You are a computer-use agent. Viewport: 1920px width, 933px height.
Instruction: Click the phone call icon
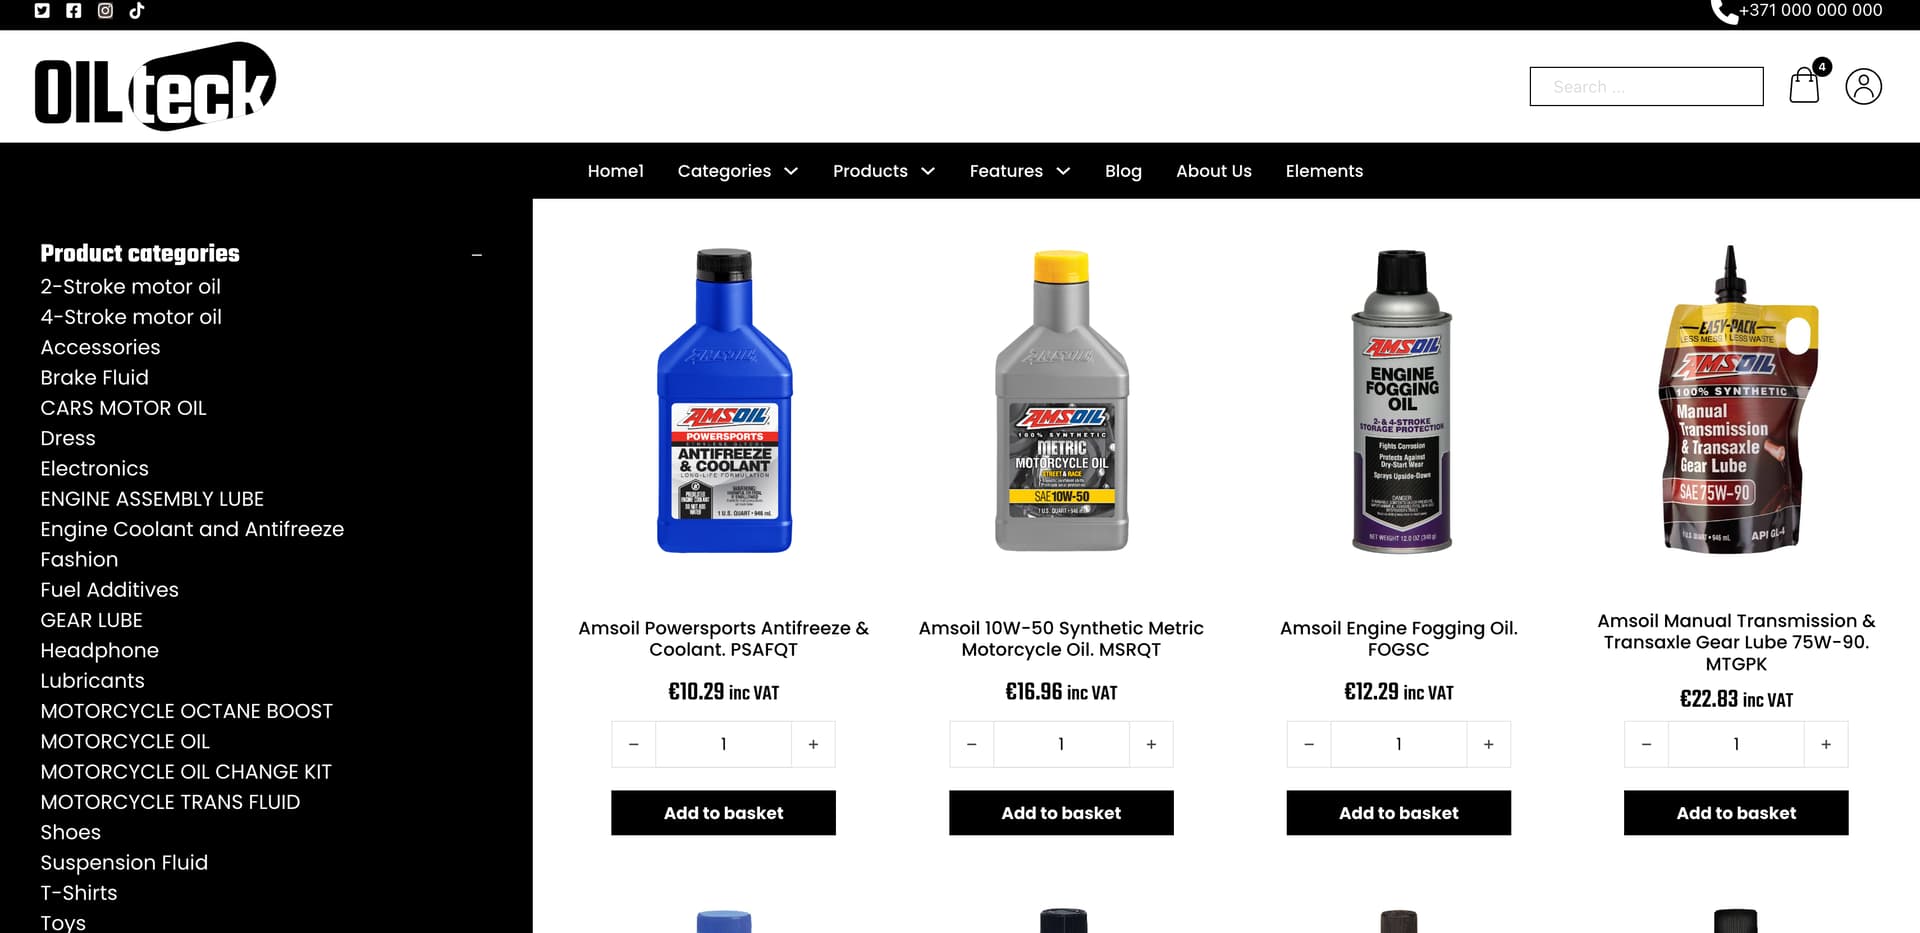tap(1724, 11)
